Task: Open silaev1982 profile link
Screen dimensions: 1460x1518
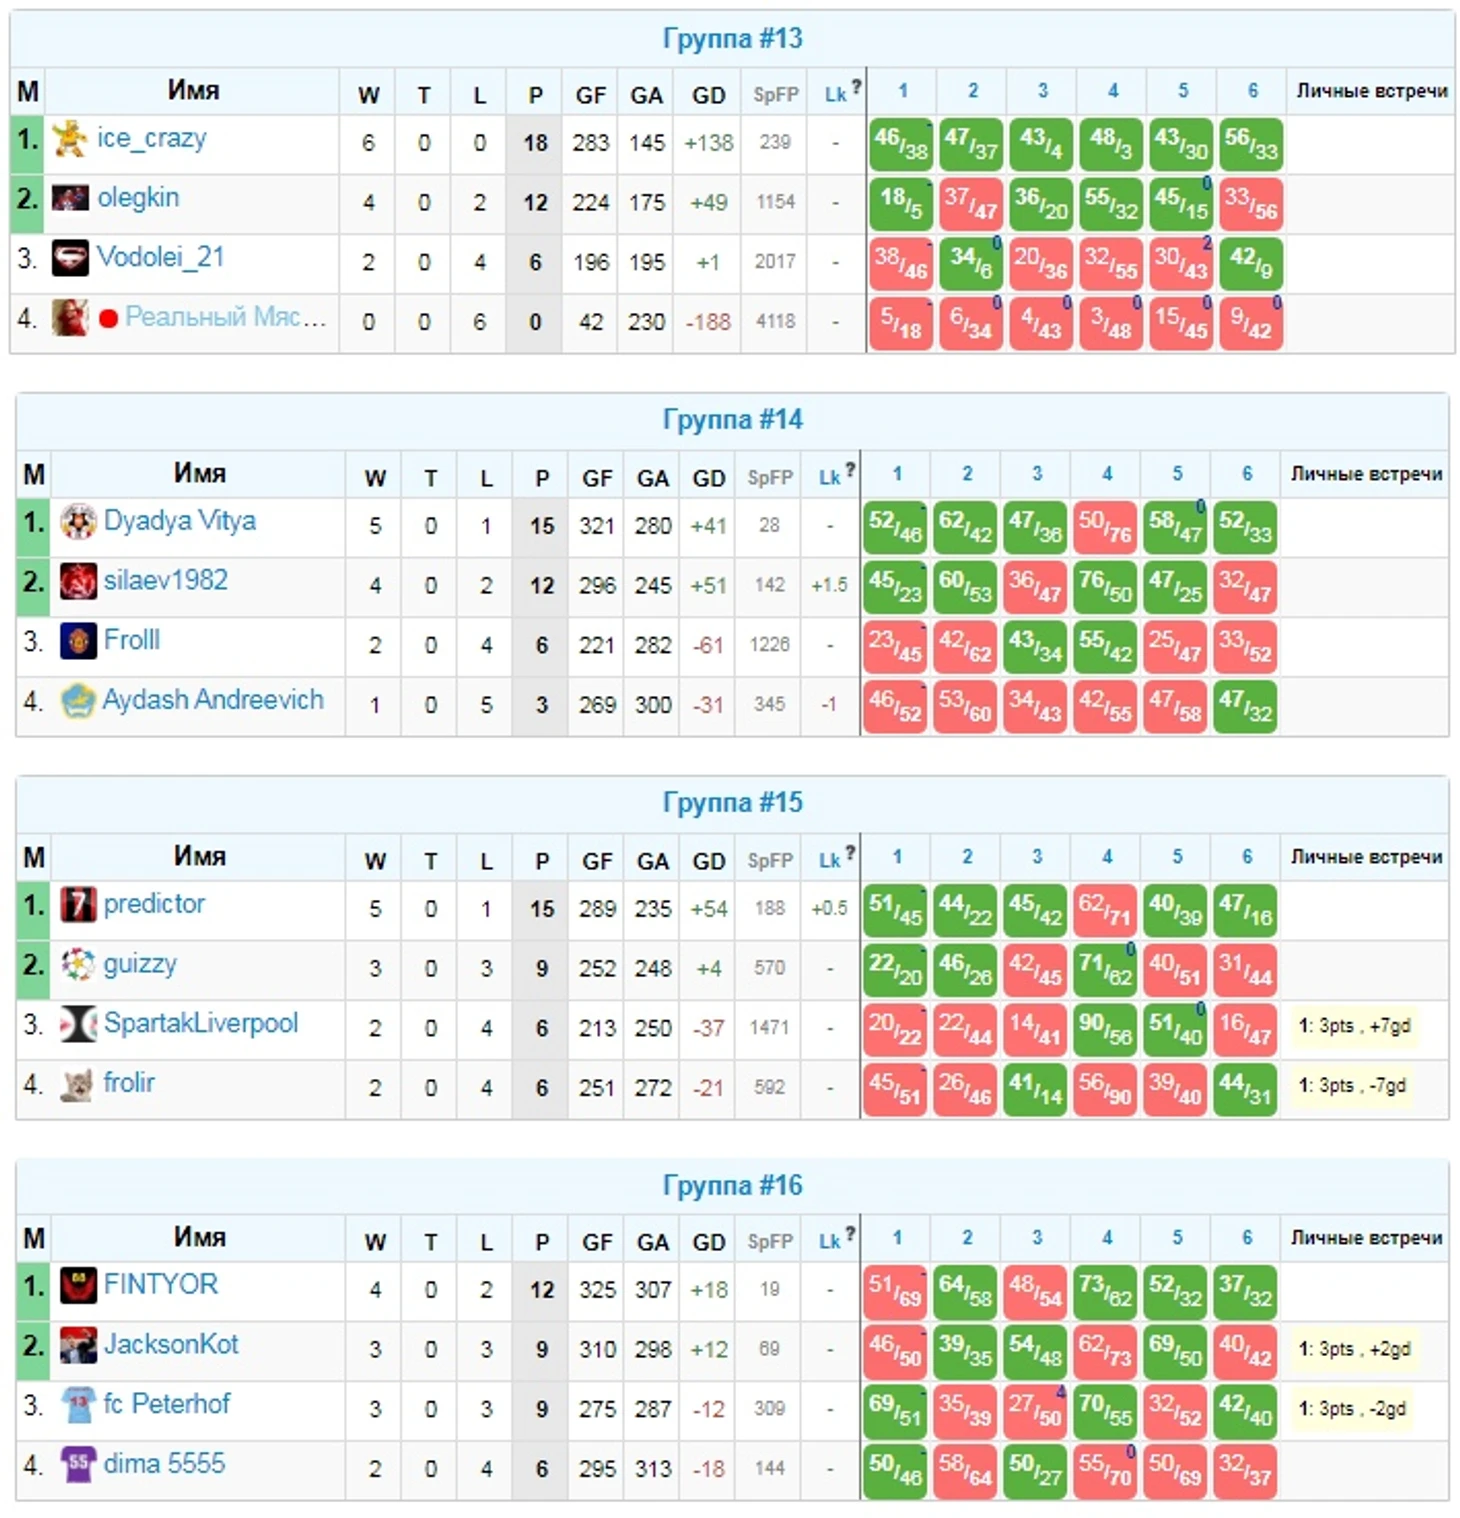Action: (166, 580)
